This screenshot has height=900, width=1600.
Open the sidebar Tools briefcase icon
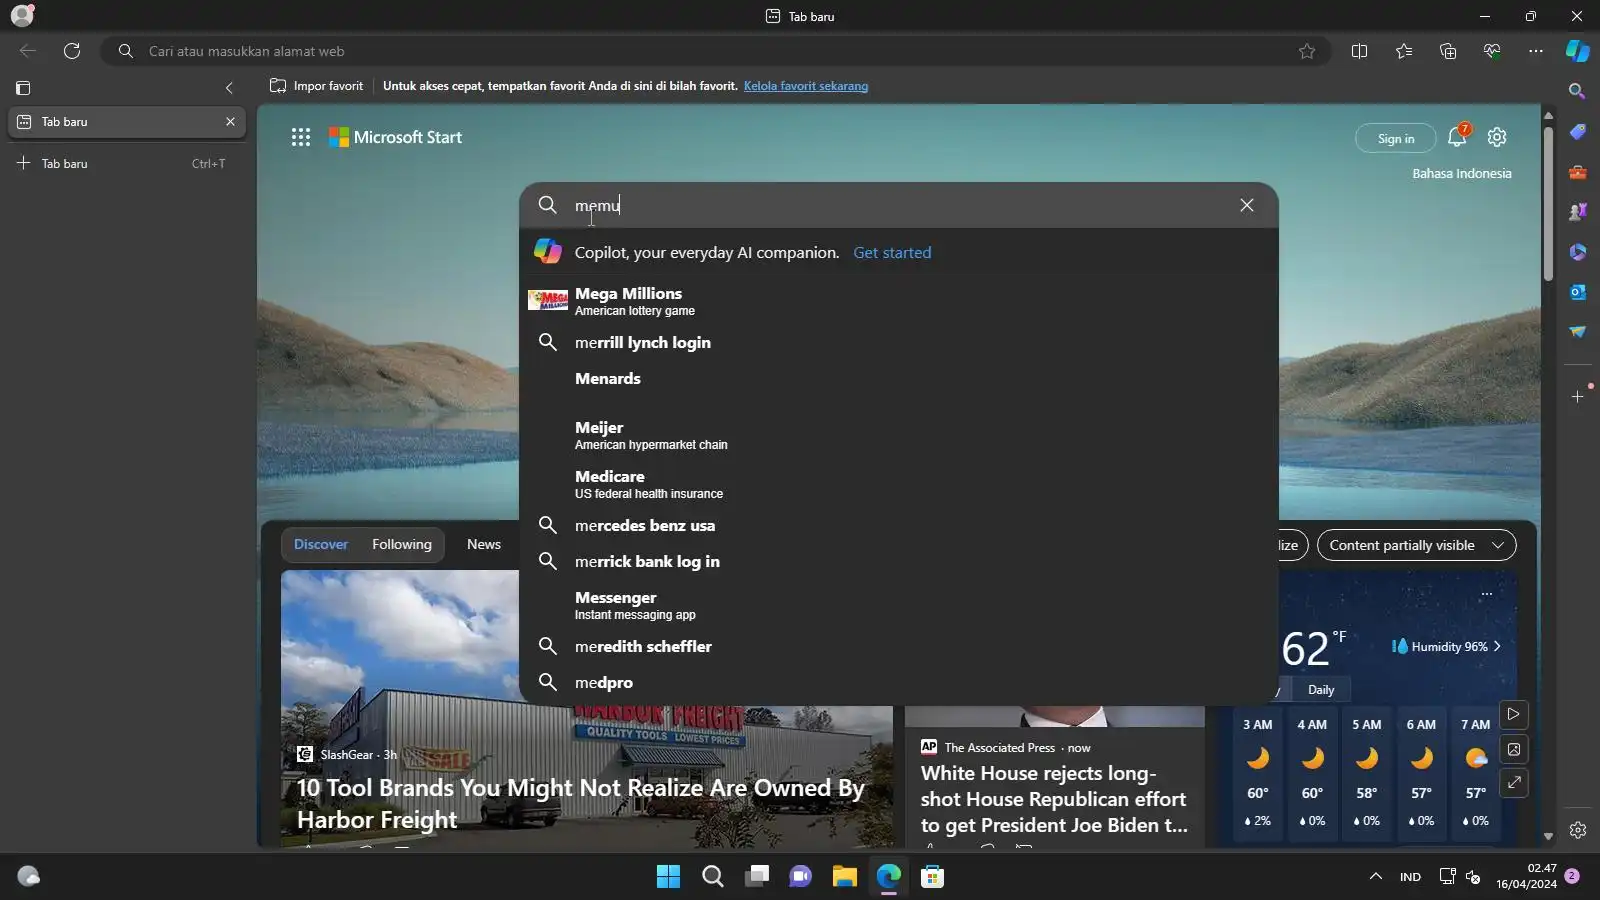pos(1577,172)
